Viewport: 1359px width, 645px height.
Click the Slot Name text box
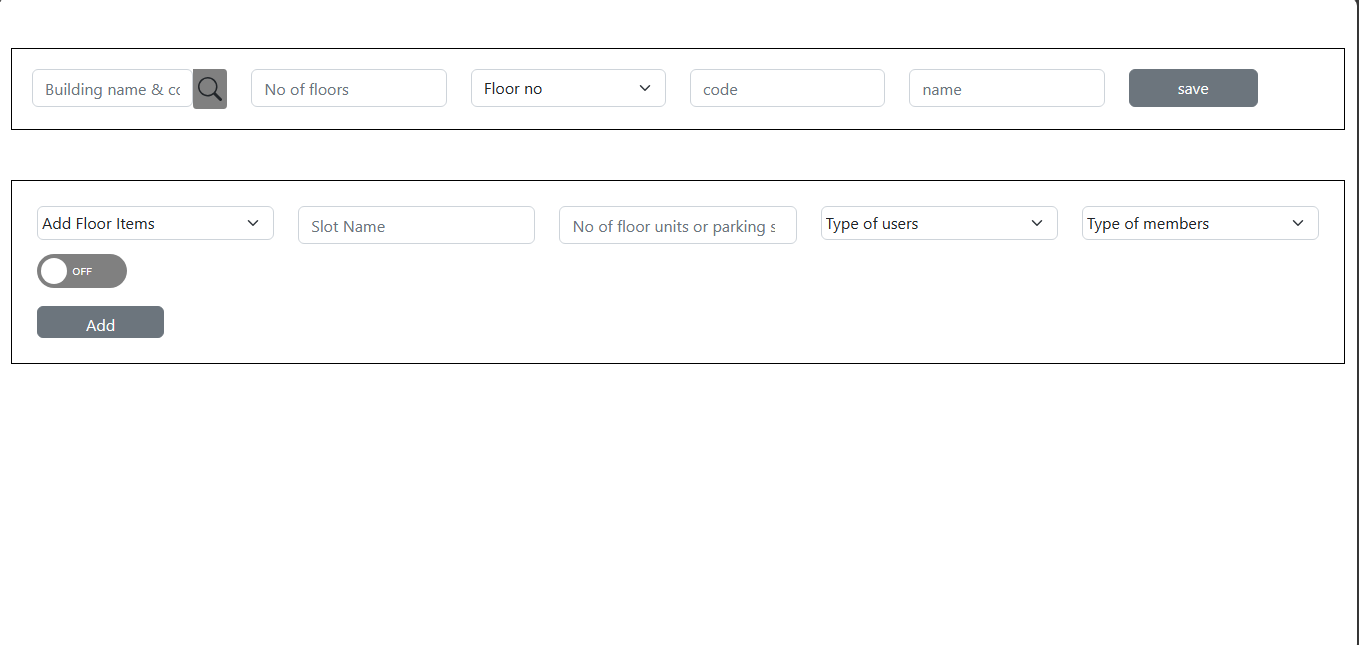[416, 225]
